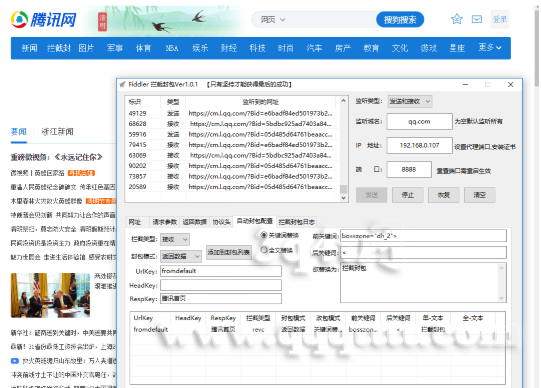Open 科技 in the navigation bar
Viewport: 541px width, 388px height.
[x=258, y=48]
